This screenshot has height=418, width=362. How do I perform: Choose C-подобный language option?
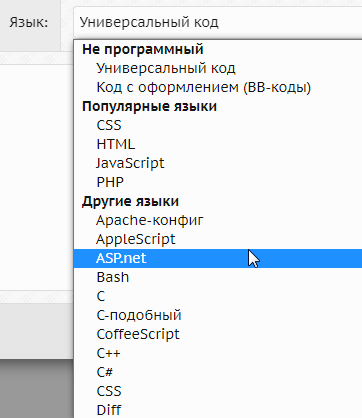(x=218, y=315)
